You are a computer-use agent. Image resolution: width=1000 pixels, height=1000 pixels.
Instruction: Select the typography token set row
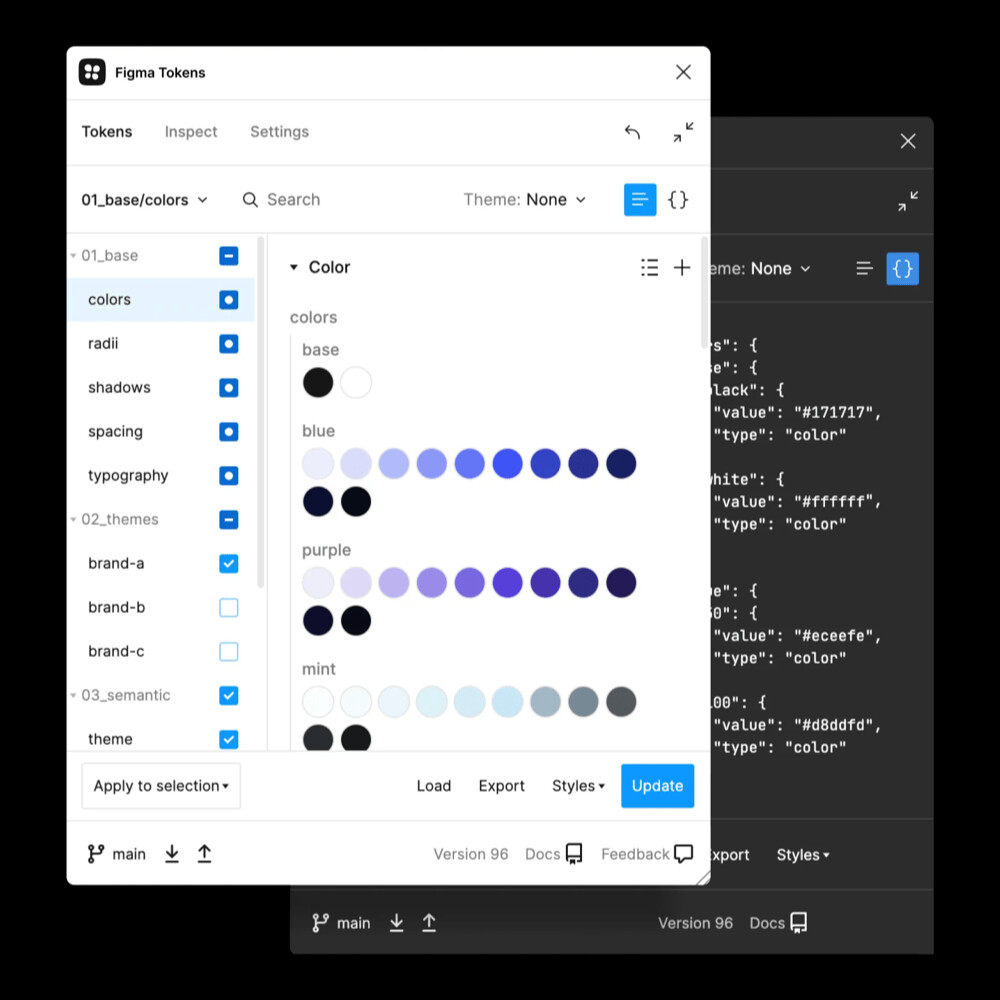click(161, 476)
